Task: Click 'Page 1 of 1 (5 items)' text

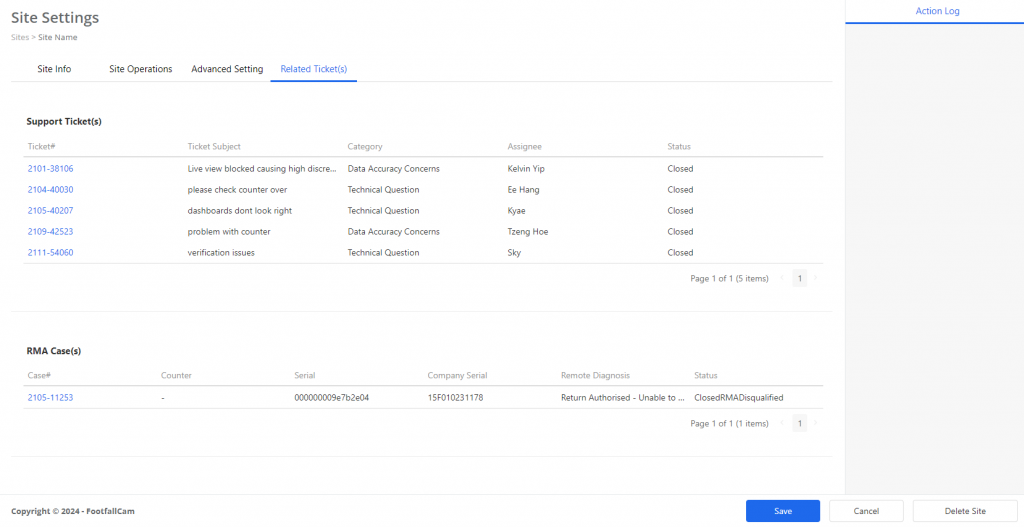Action: 729,278
